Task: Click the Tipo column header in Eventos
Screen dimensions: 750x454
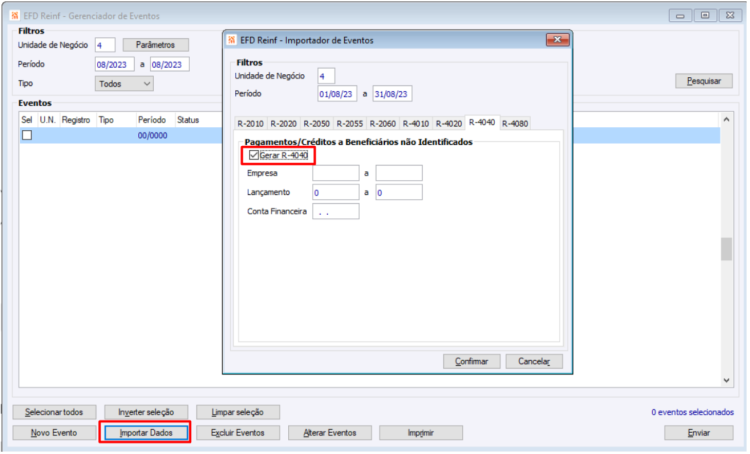Action: 106,120
